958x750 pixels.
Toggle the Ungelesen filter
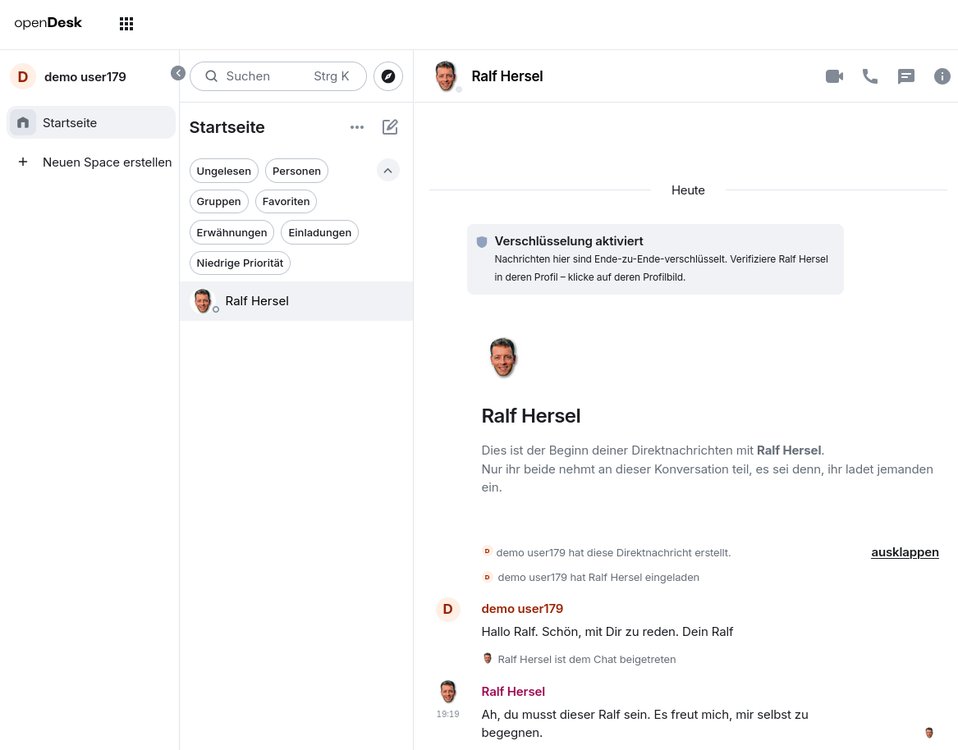coord(224,171)
